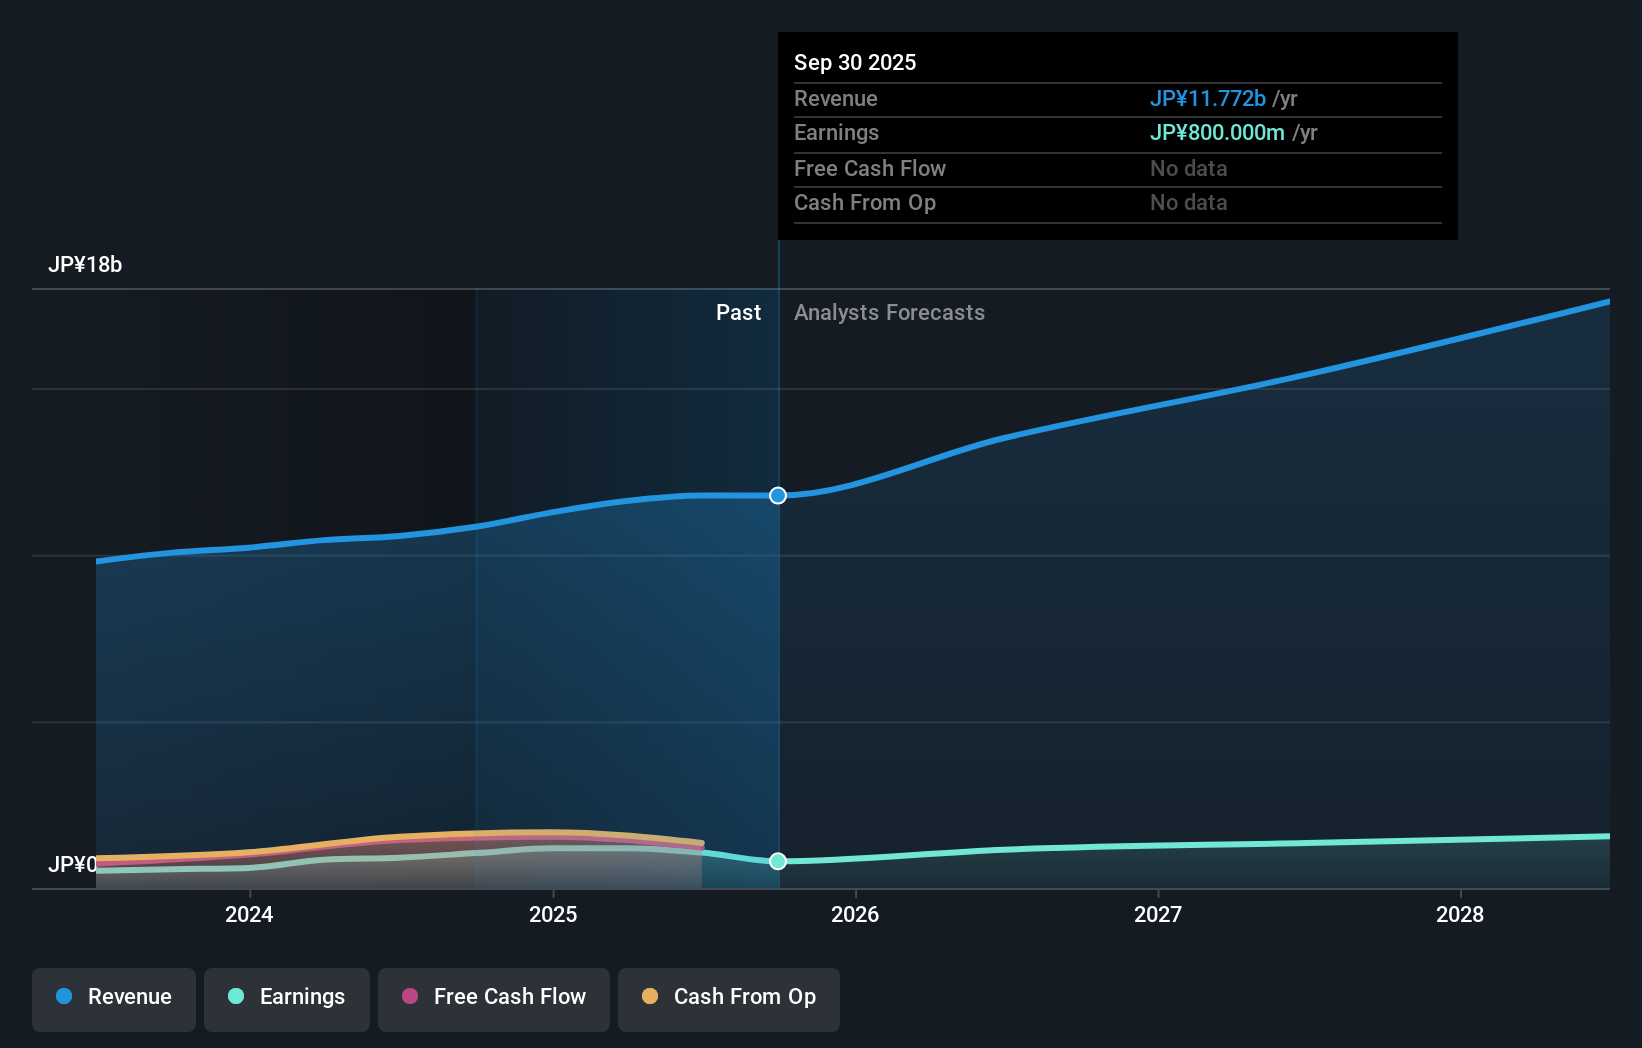The image size is (1642, 1048).
Task: Select the 2027 year label on timeline
Action: [x=1157, y=914]
